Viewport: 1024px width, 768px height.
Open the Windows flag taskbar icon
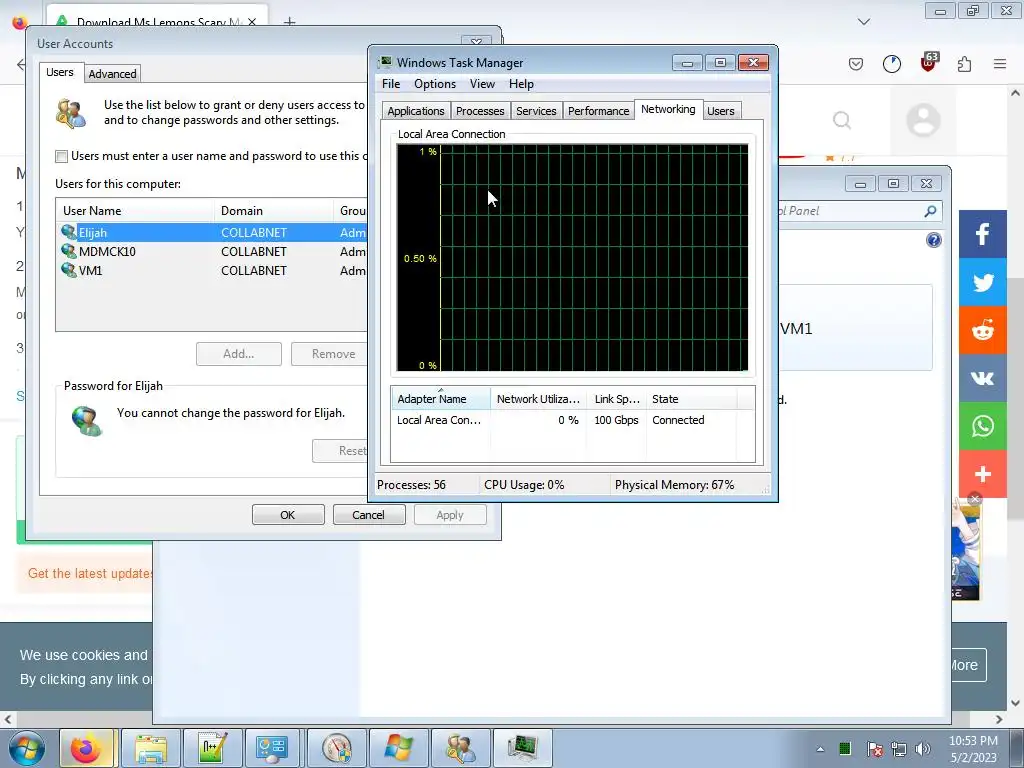pos(398,748)
